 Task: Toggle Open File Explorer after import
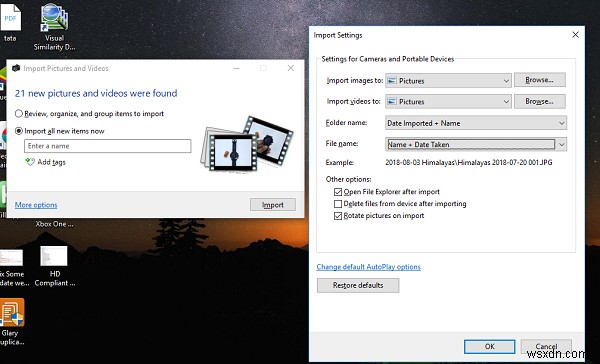tap(338, 192)
